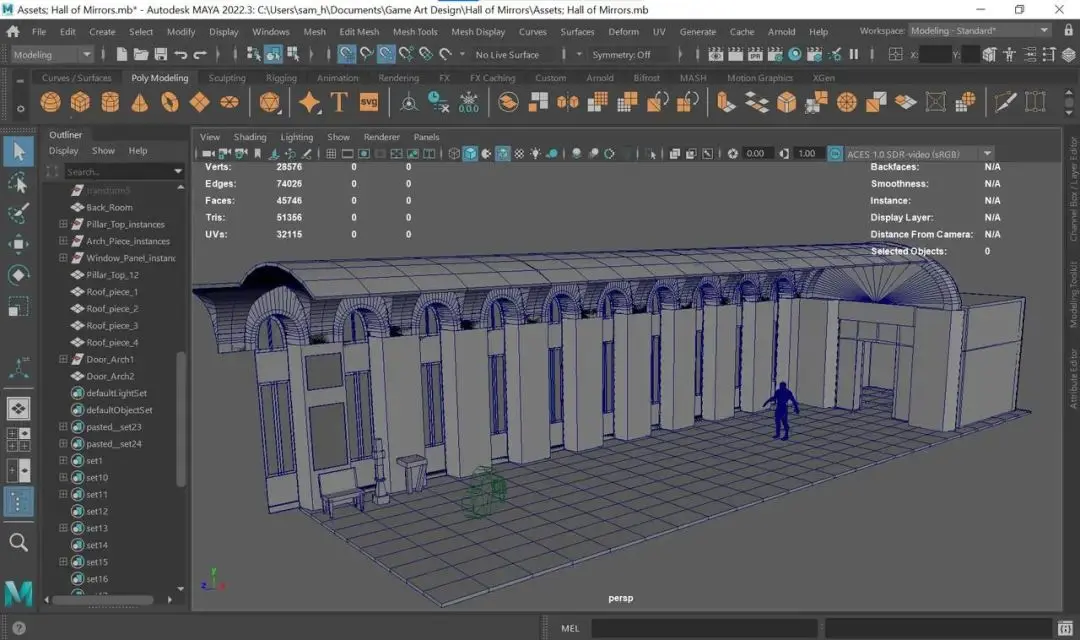Click the Redo arrow icon
Image resolution: width=1080 pixels, height=640 pixels.
point(200,54)
